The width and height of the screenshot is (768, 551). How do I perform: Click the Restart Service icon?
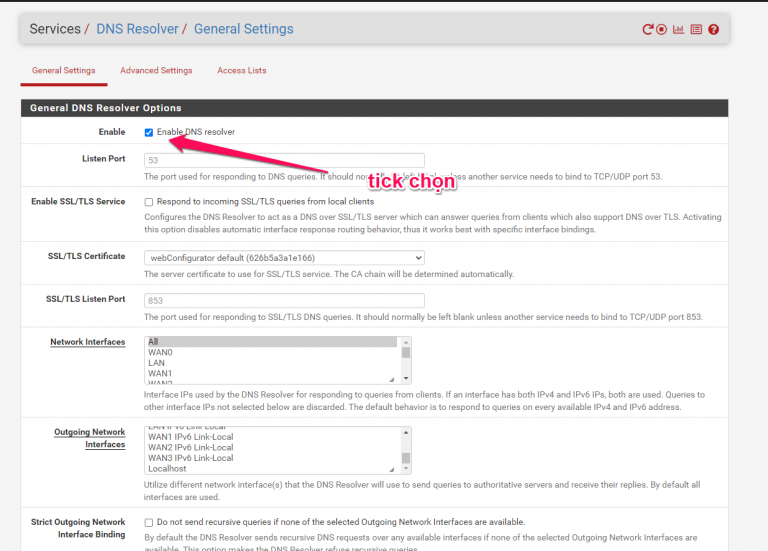[647, 30]
